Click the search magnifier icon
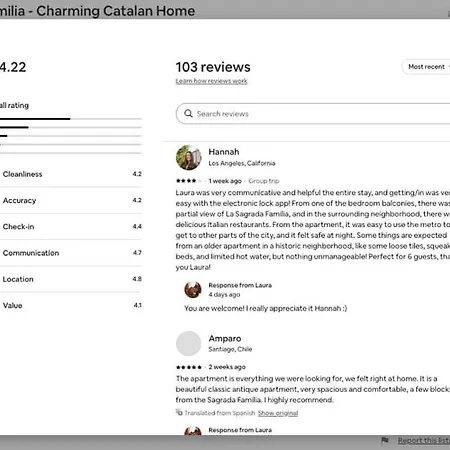450x450 pixels. coord(188,113)
